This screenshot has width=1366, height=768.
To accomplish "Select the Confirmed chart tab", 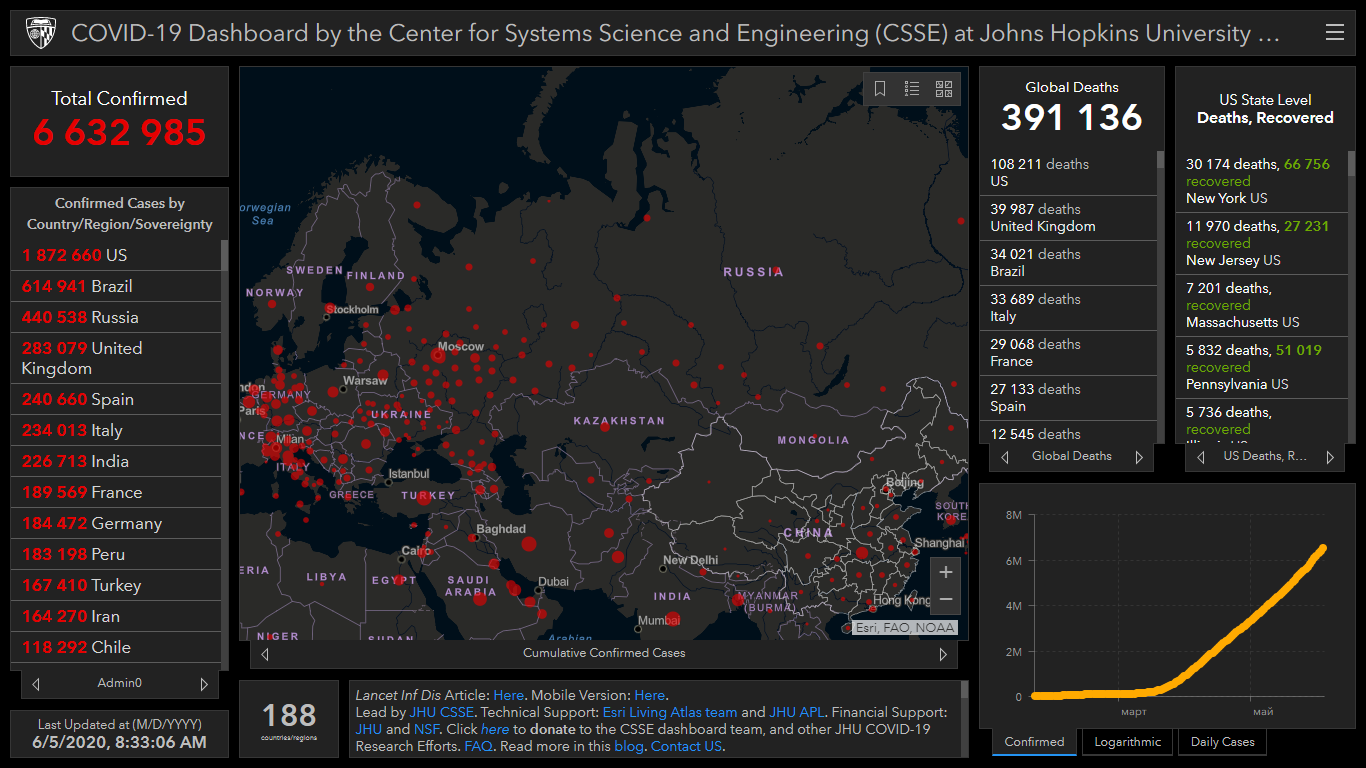I will [1034, 742].
